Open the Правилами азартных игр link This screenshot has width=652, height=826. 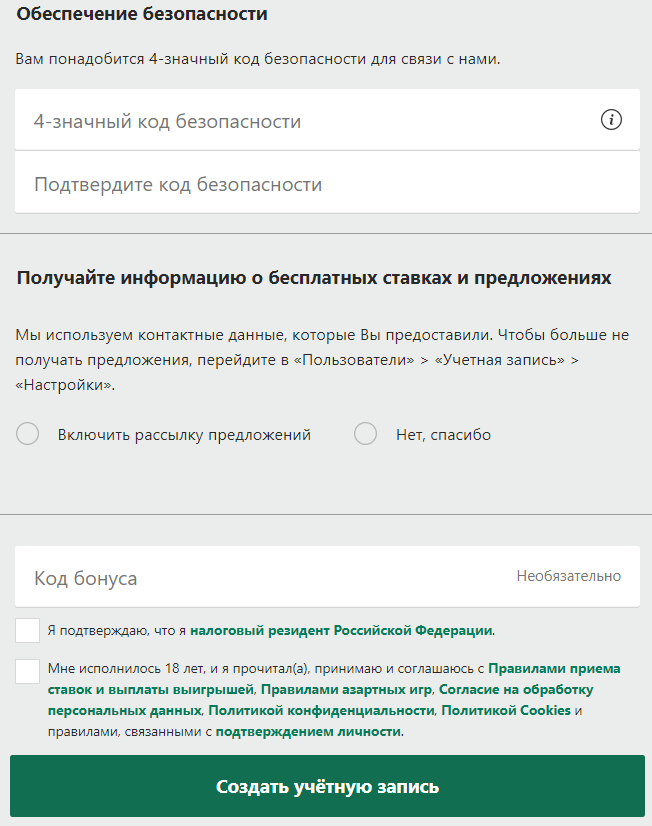(347, 690)
